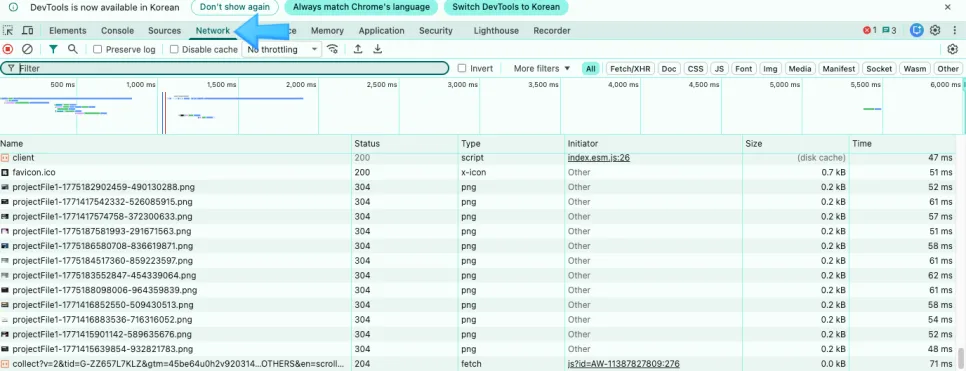The width and height of the screenshot is (966, 371).
Task: Switch to the Recorder tab
Action: point(552,30)
